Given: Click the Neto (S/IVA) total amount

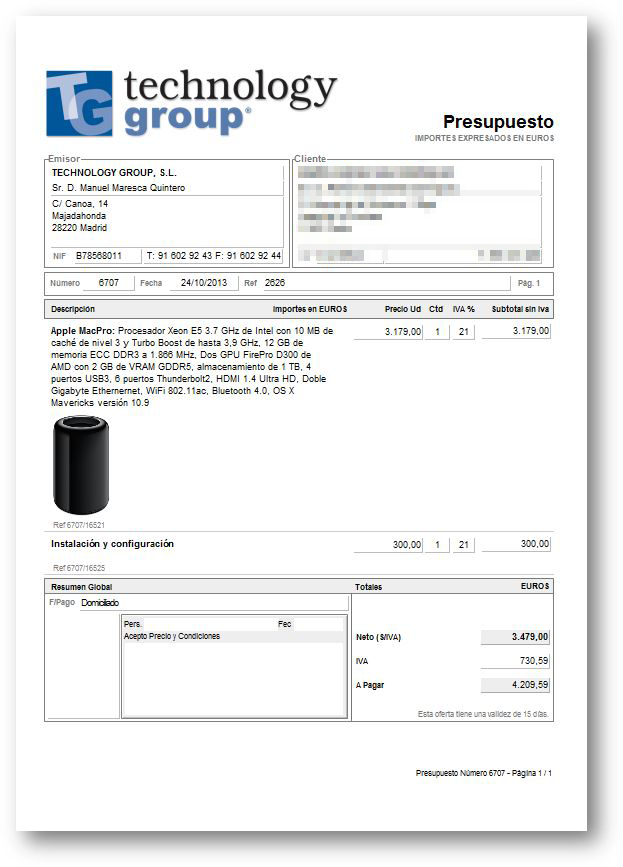Looking at the screenshot, I should point(516,637).
